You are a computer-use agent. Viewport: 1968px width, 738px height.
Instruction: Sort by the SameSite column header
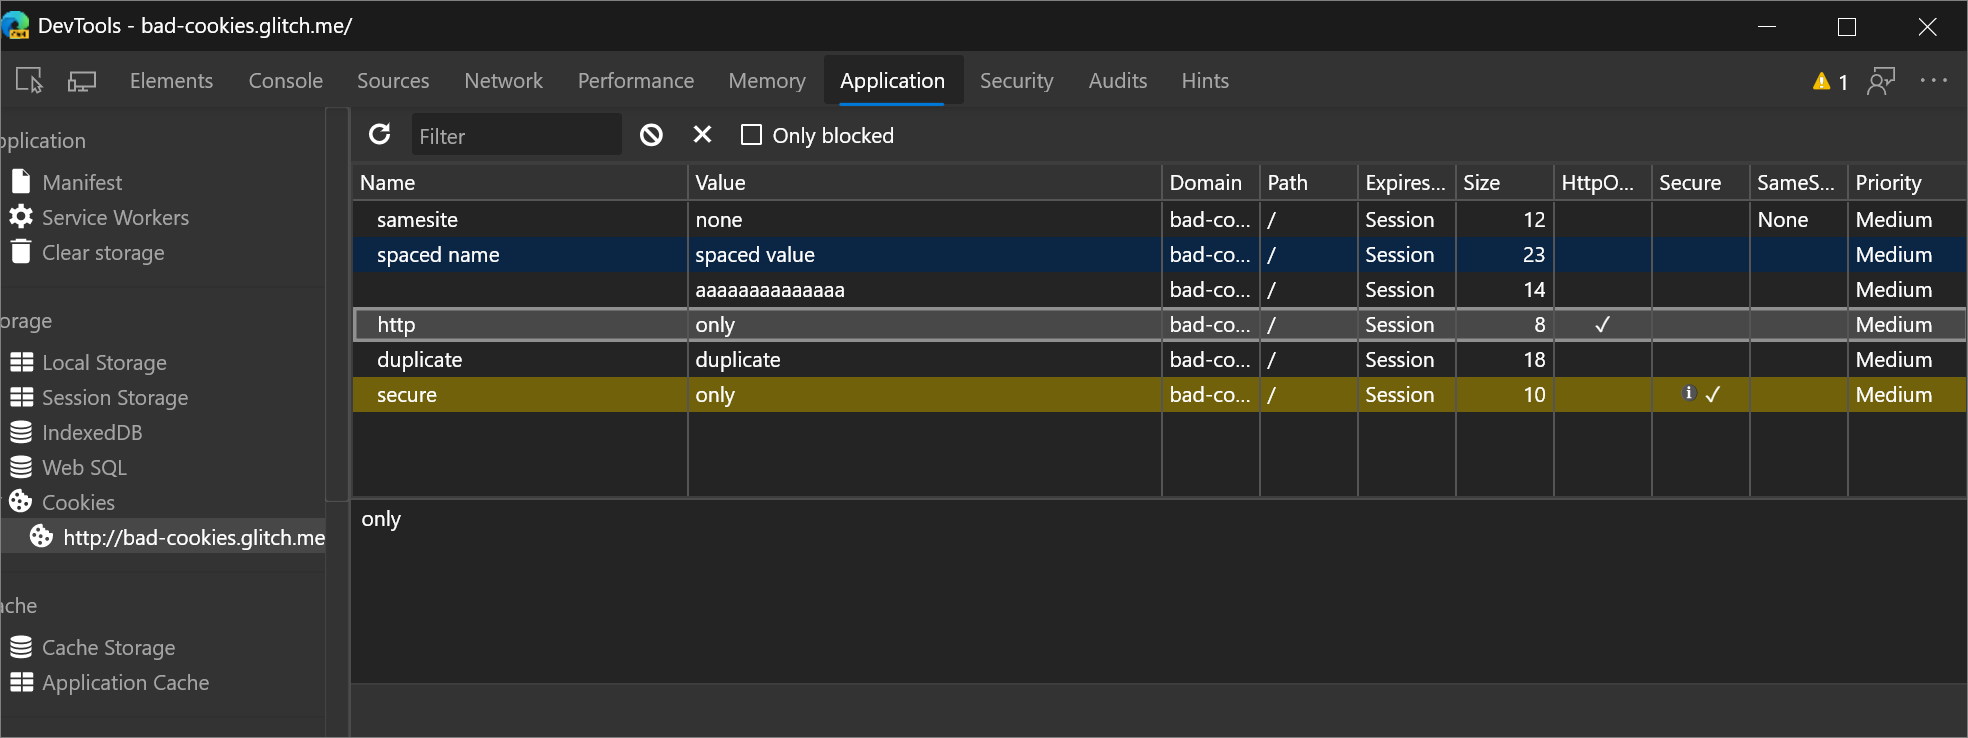[x=1798, y=182]
